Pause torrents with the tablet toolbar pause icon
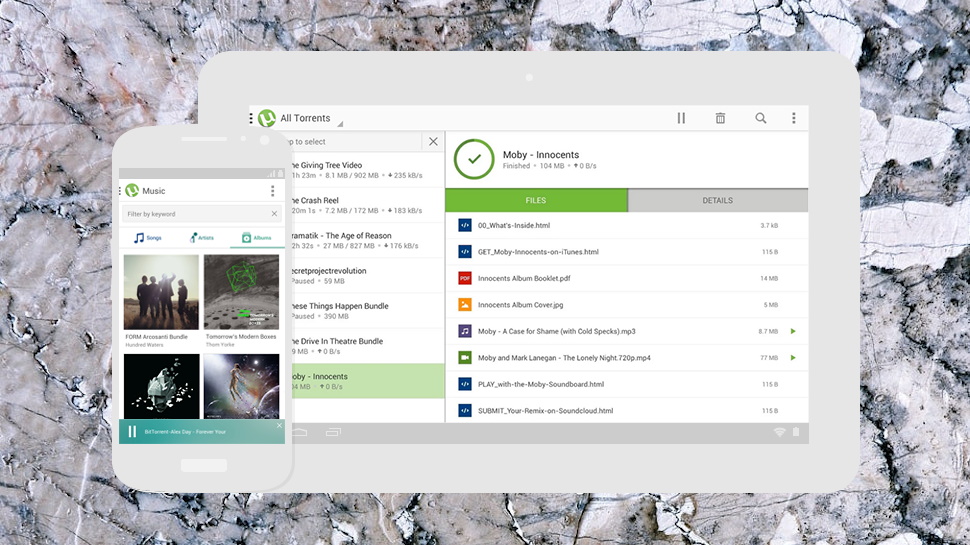970x545 pixels. 680,118
